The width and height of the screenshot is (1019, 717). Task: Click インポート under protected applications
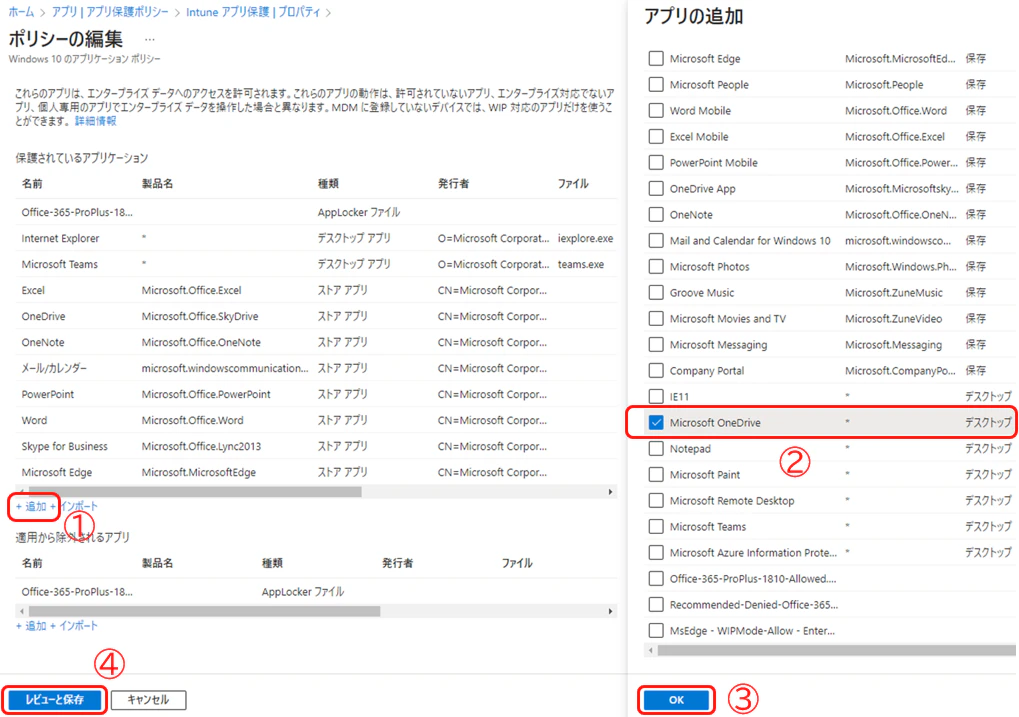(74, 506)
